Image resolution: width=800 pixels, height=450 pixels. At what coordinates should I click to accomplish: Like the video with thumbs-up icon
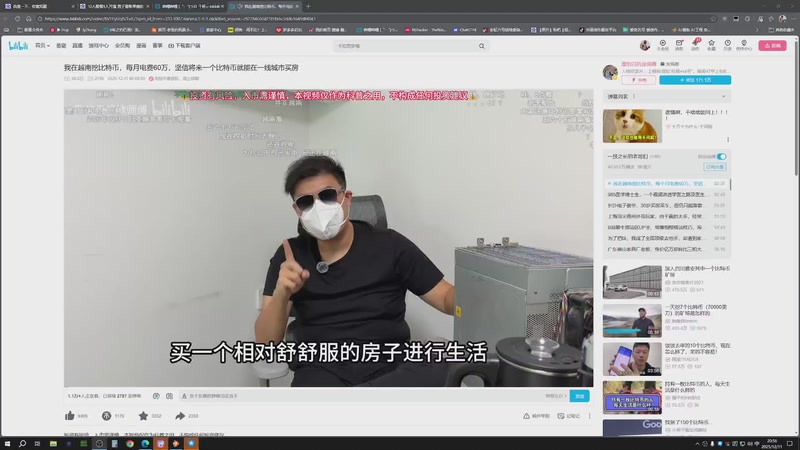[70, 416]
